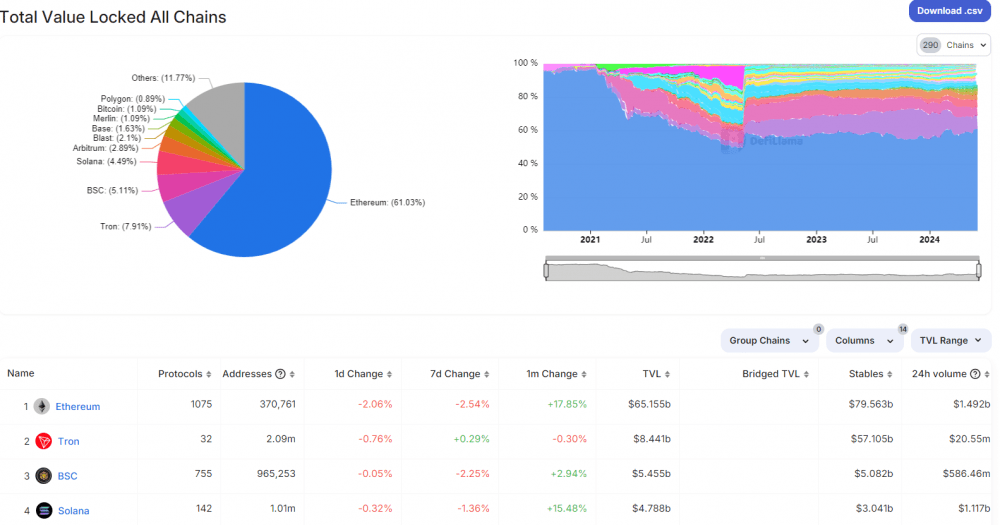Viewport: 1000px width, 525px height.
Task: Click Tron stables value $57.105b
Action: click(x=872, y=439)
